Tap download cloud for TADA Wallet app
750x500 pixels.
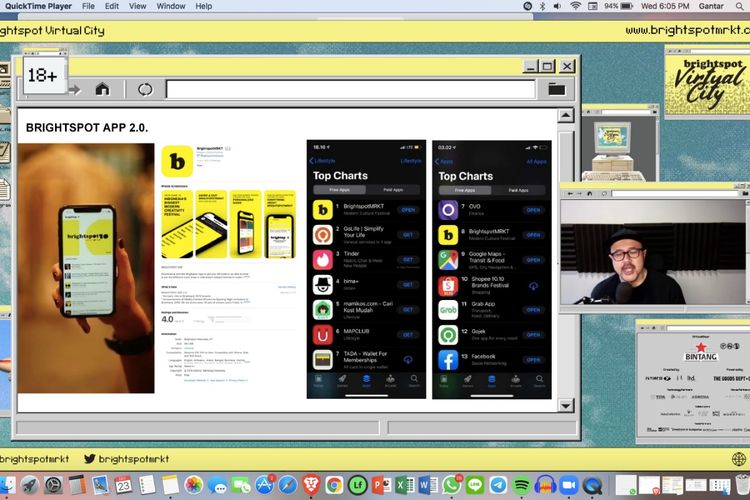[x=408, y=360]
